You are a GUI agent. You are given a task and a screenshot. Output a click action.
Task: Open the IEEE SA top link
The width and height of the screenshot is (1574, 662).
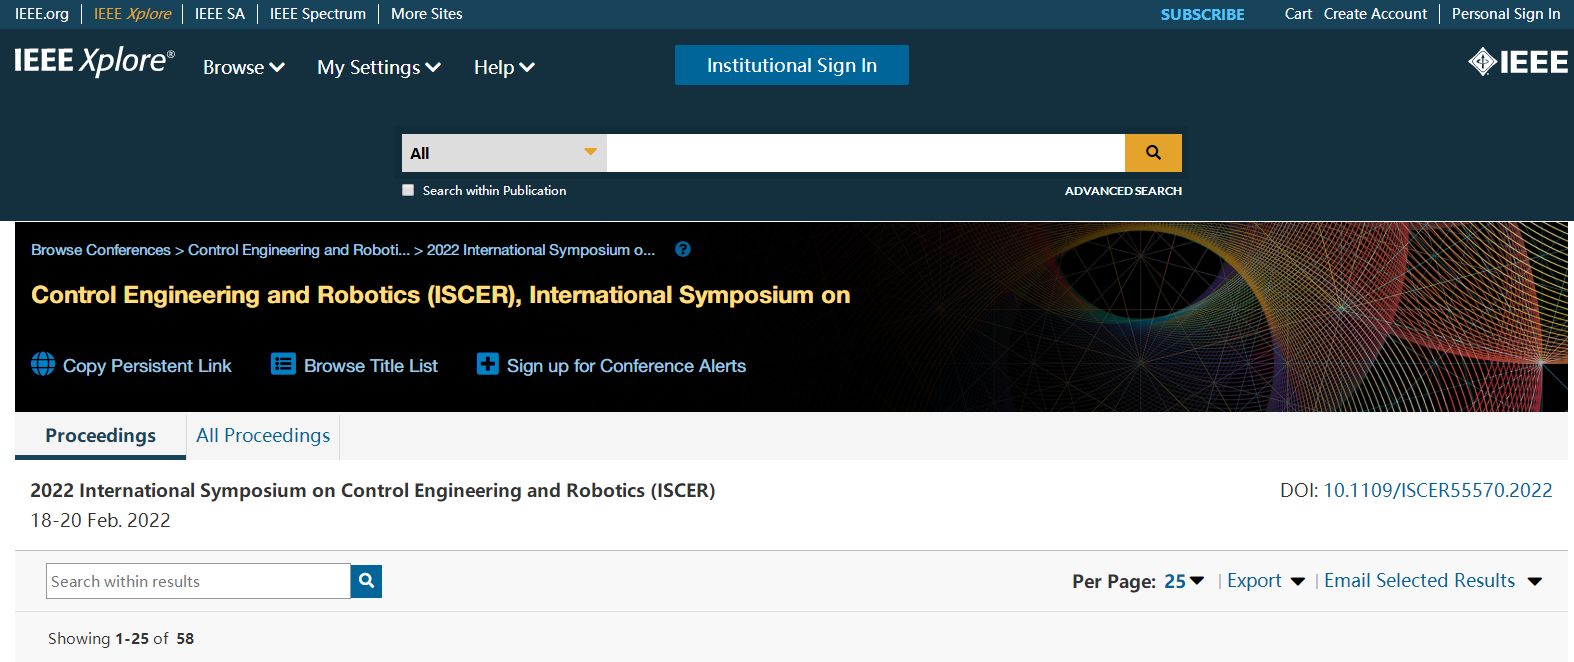point(220,14)
